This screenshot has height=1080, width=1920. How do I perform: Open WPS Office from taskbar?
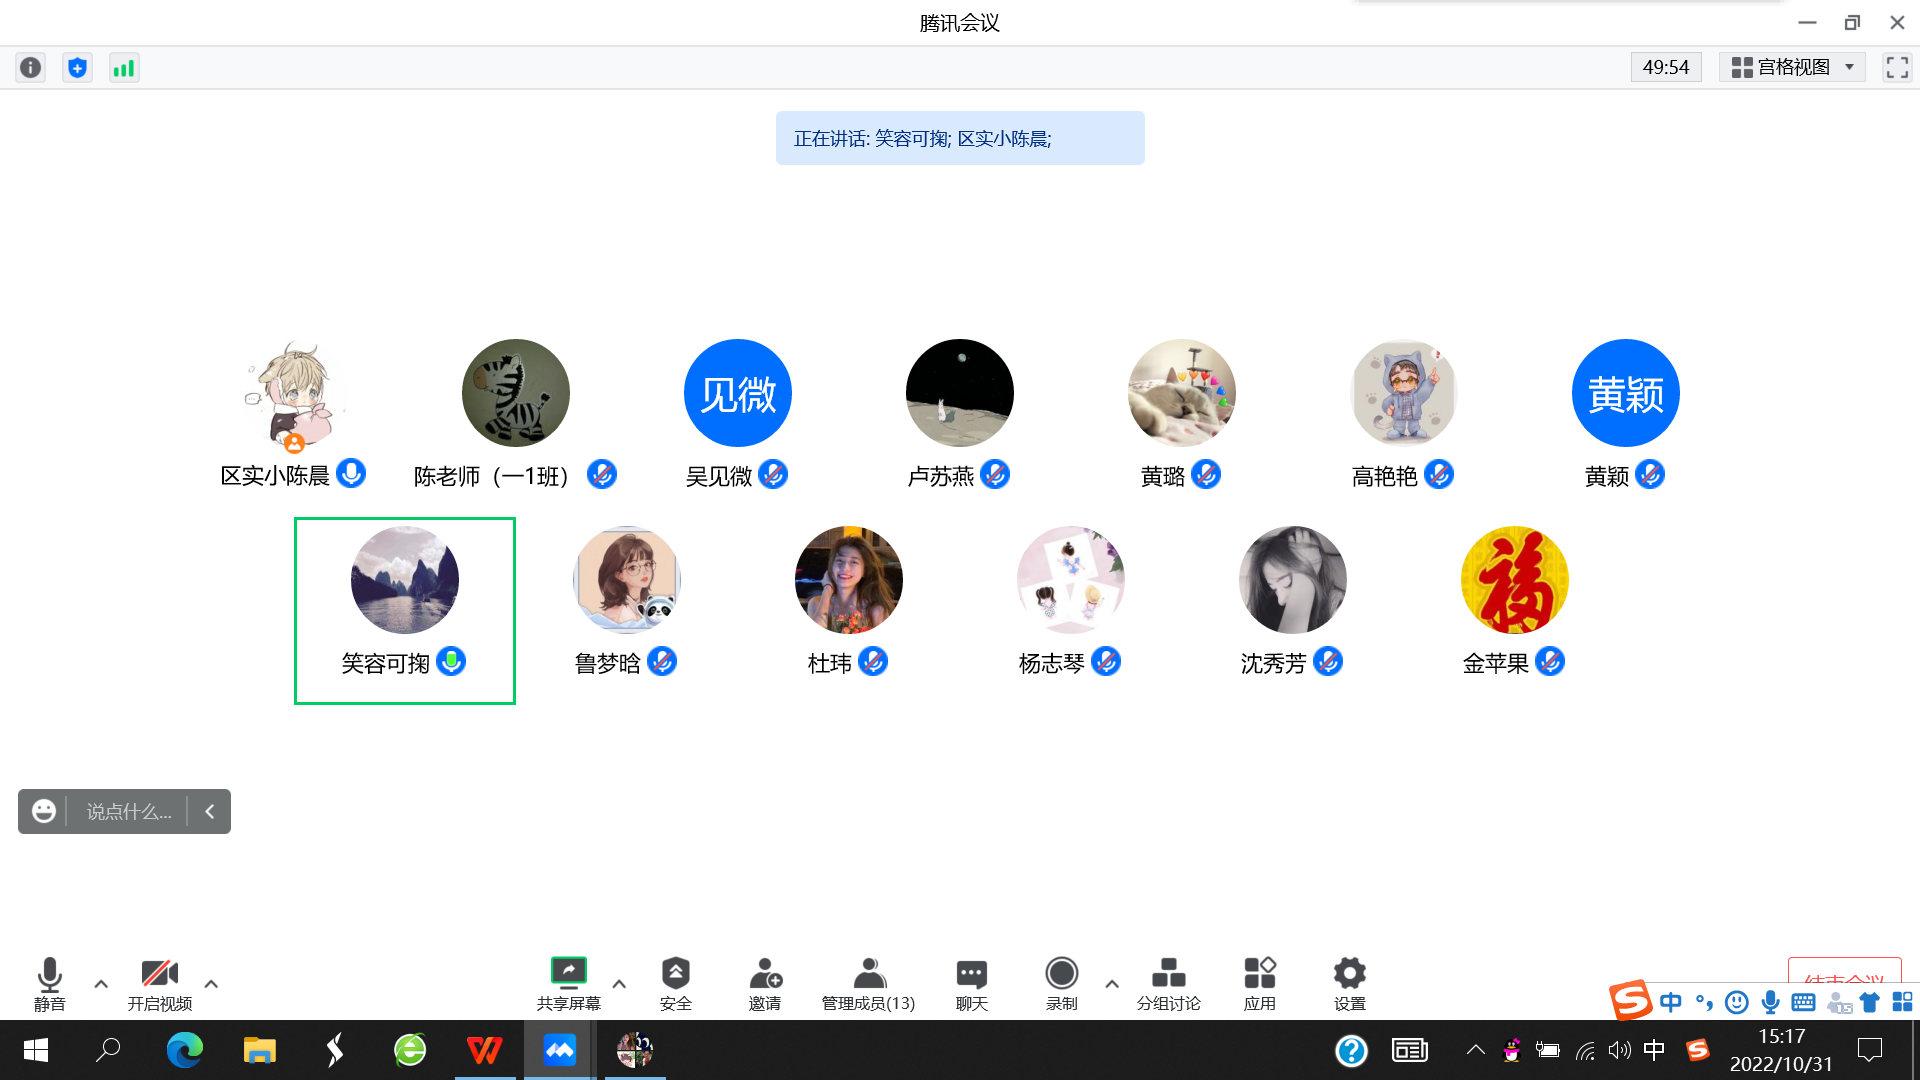coord(485,1050)
